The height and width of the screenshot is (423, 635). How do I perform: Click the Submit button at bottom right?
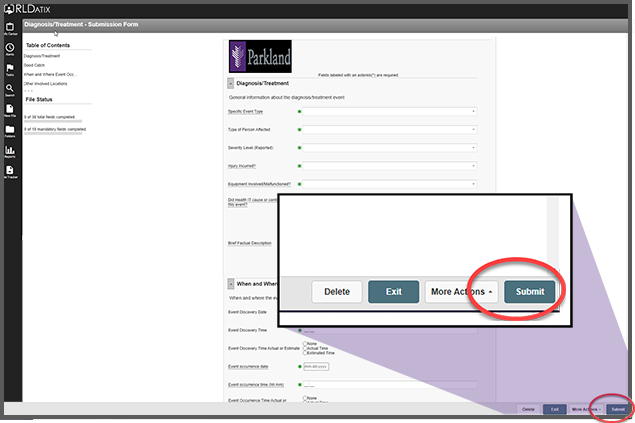pyautogui.click(x=618, y=409)
